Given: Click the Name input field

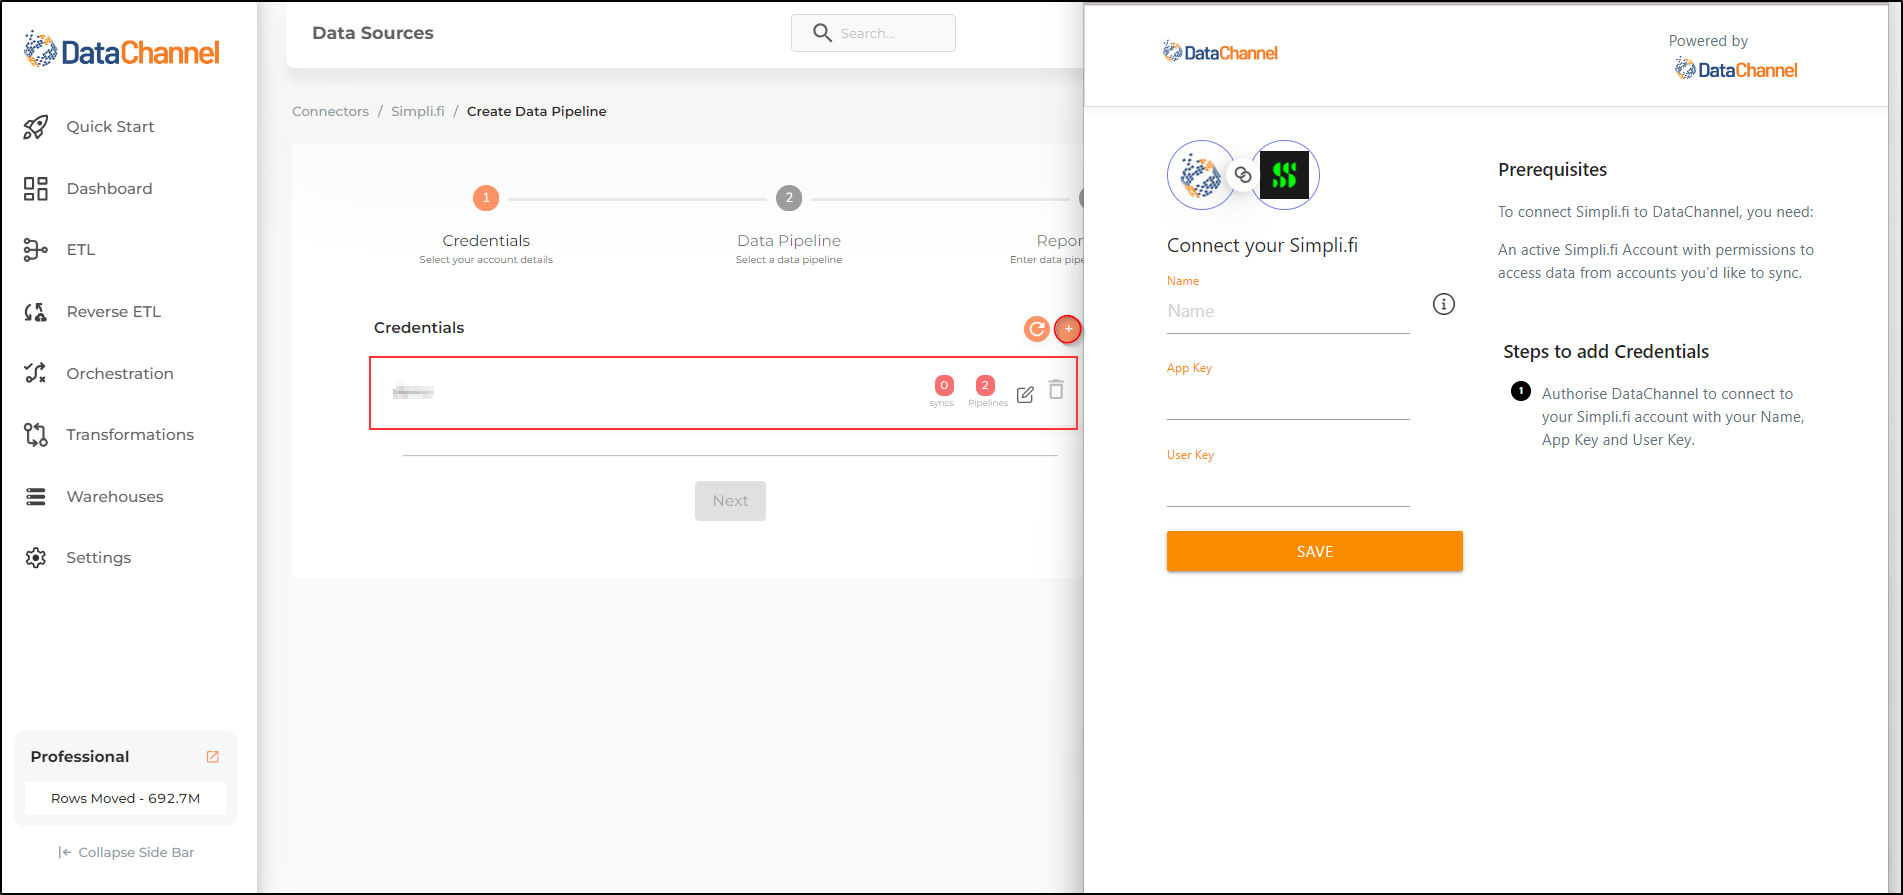Looking at the screenshot, I should click(1288, 312).
